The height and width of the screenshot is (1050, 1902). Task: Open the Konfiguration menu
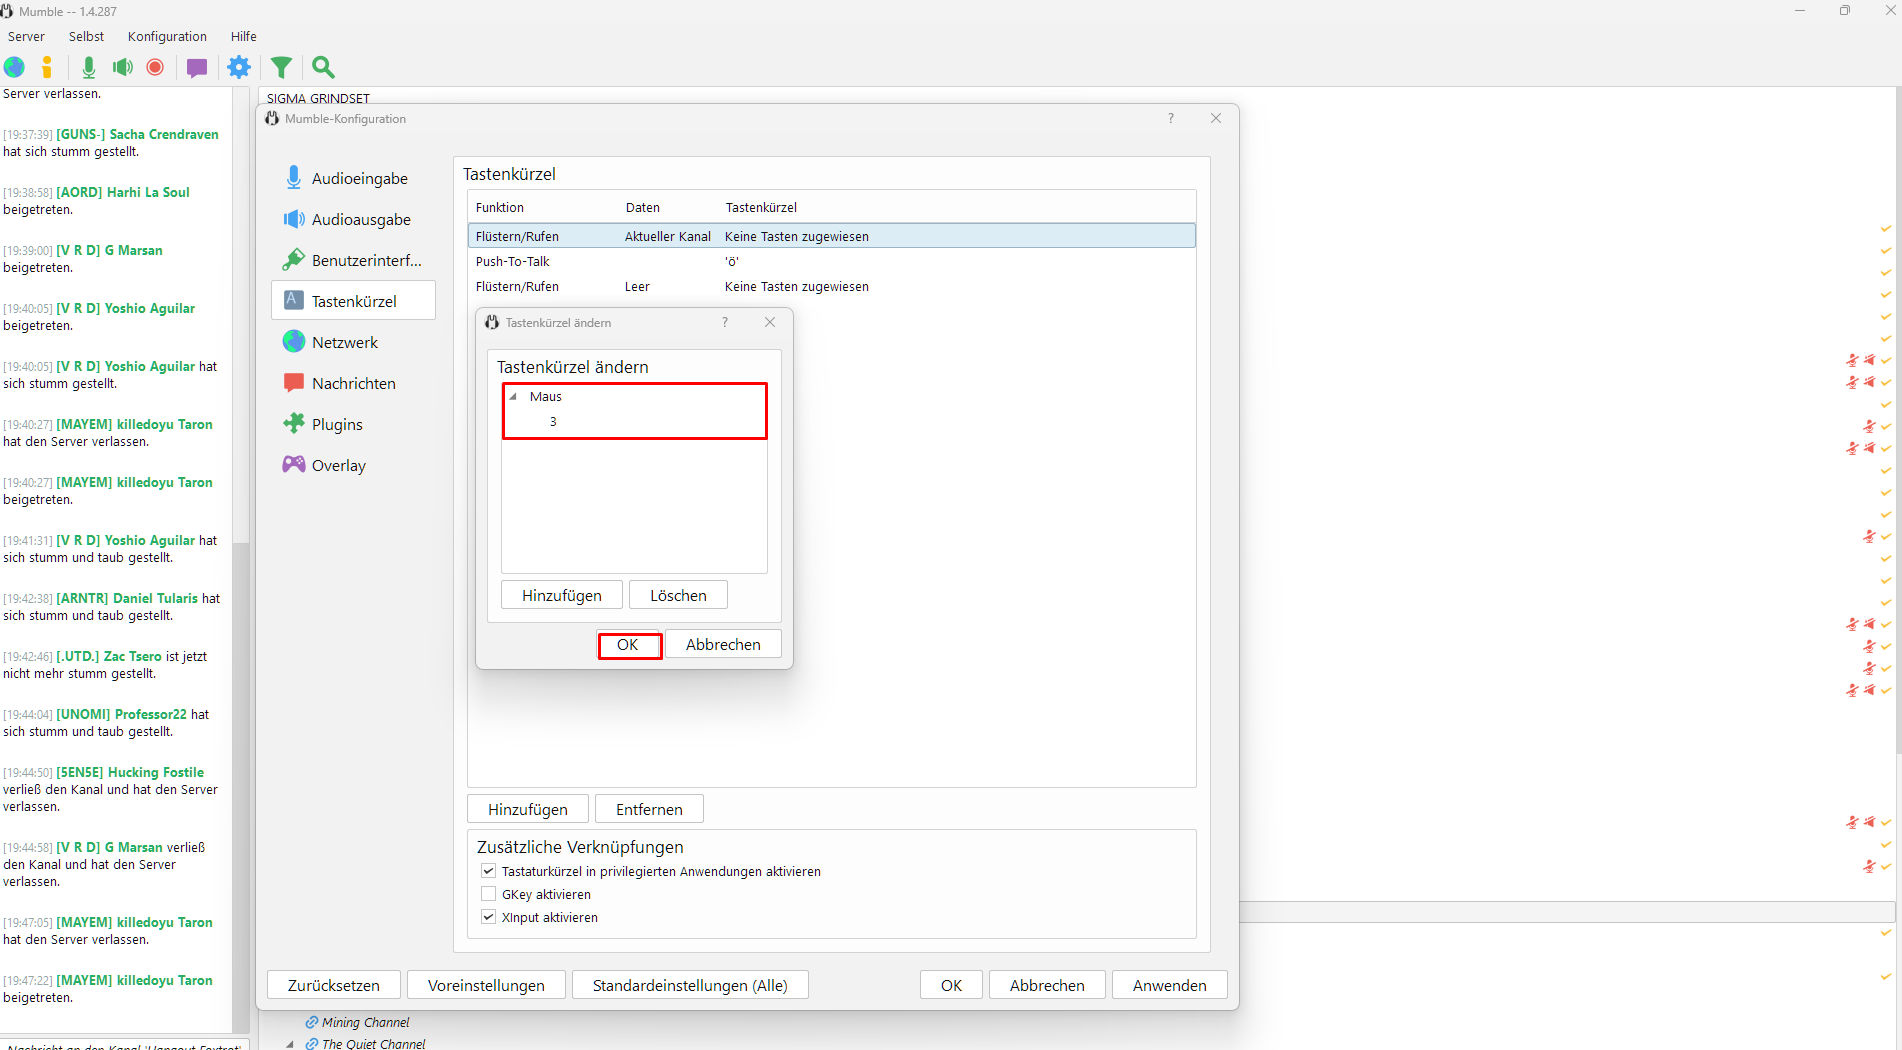167,36
